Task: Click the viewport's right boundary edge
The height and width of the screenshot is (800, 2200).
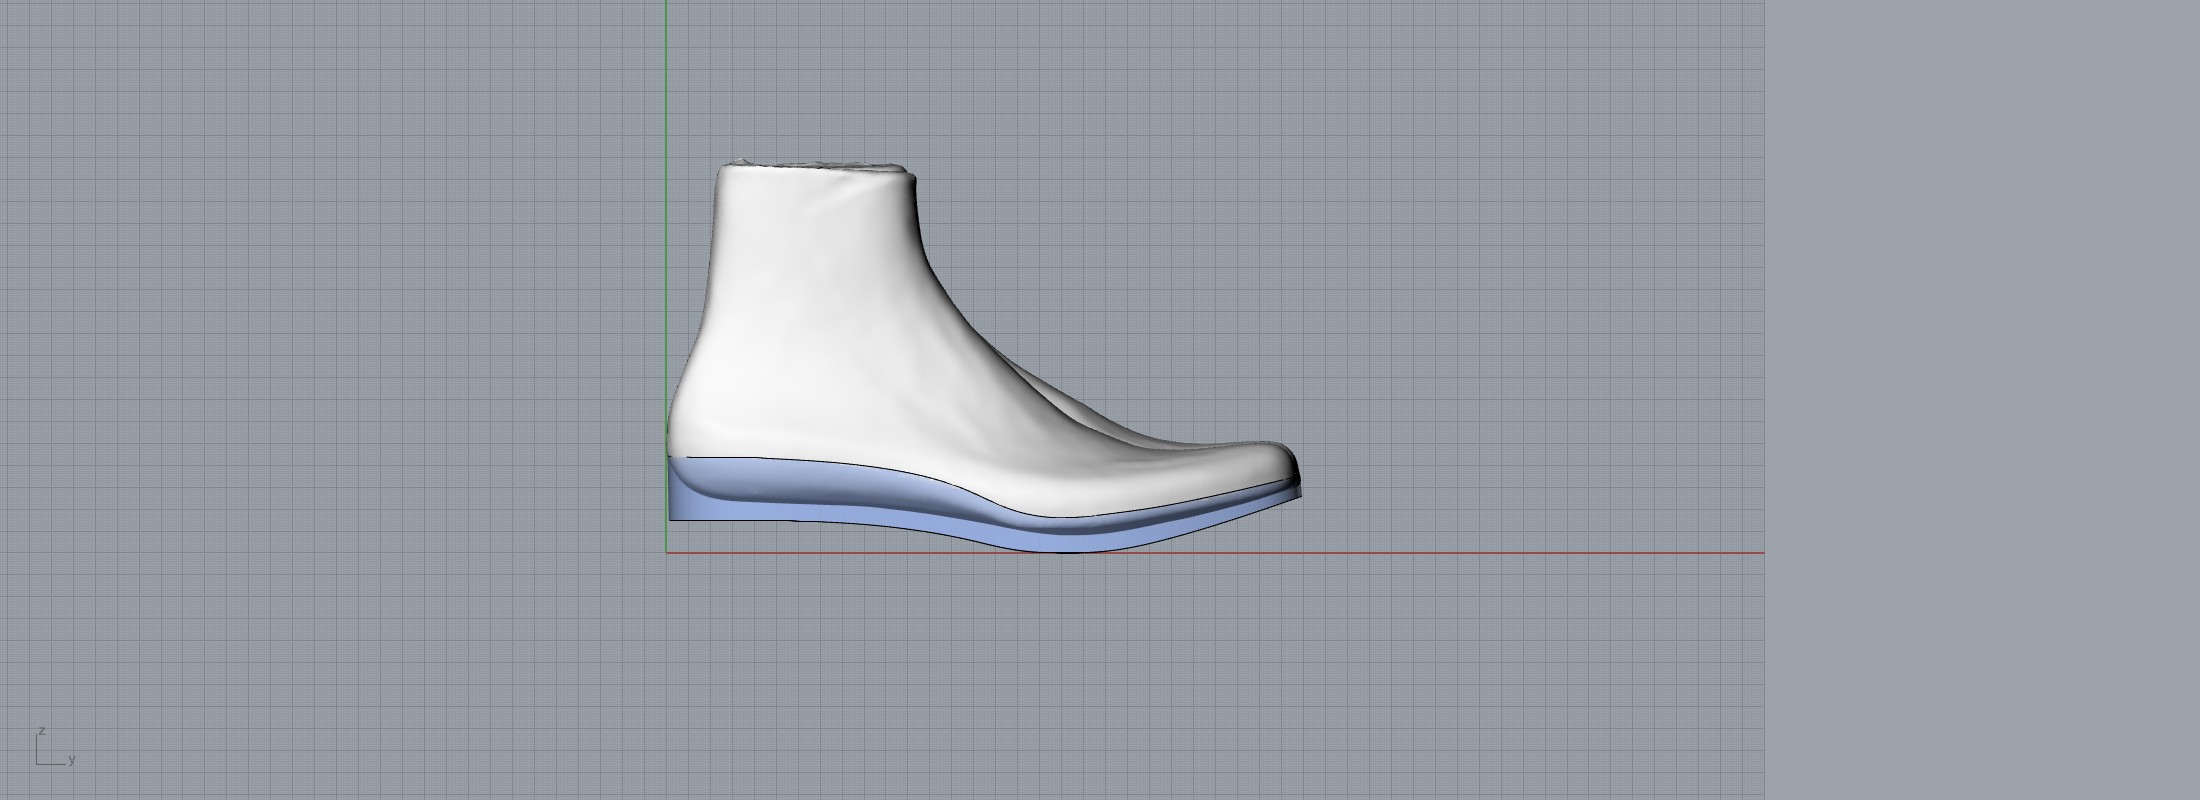Action: pos(1764,400)
